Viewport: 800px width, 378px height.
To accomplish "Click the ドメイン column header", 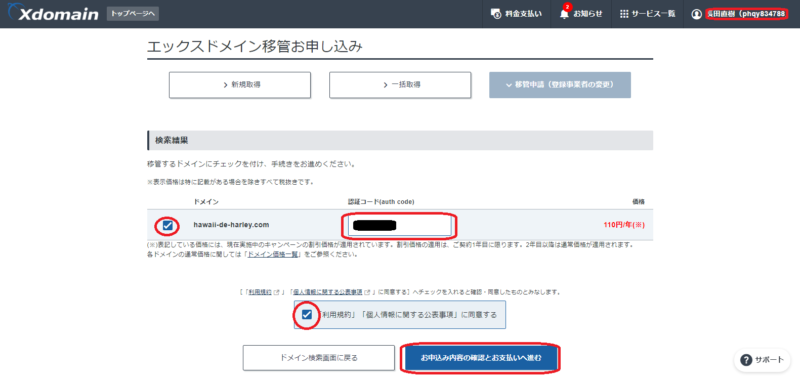I will click(206, 202).
